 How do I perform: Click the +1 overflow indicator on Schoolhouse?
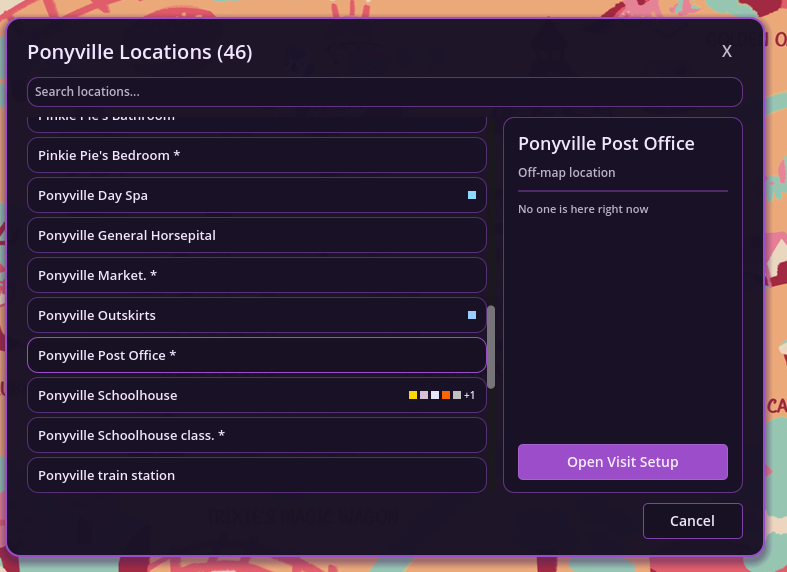pos(470,396)
